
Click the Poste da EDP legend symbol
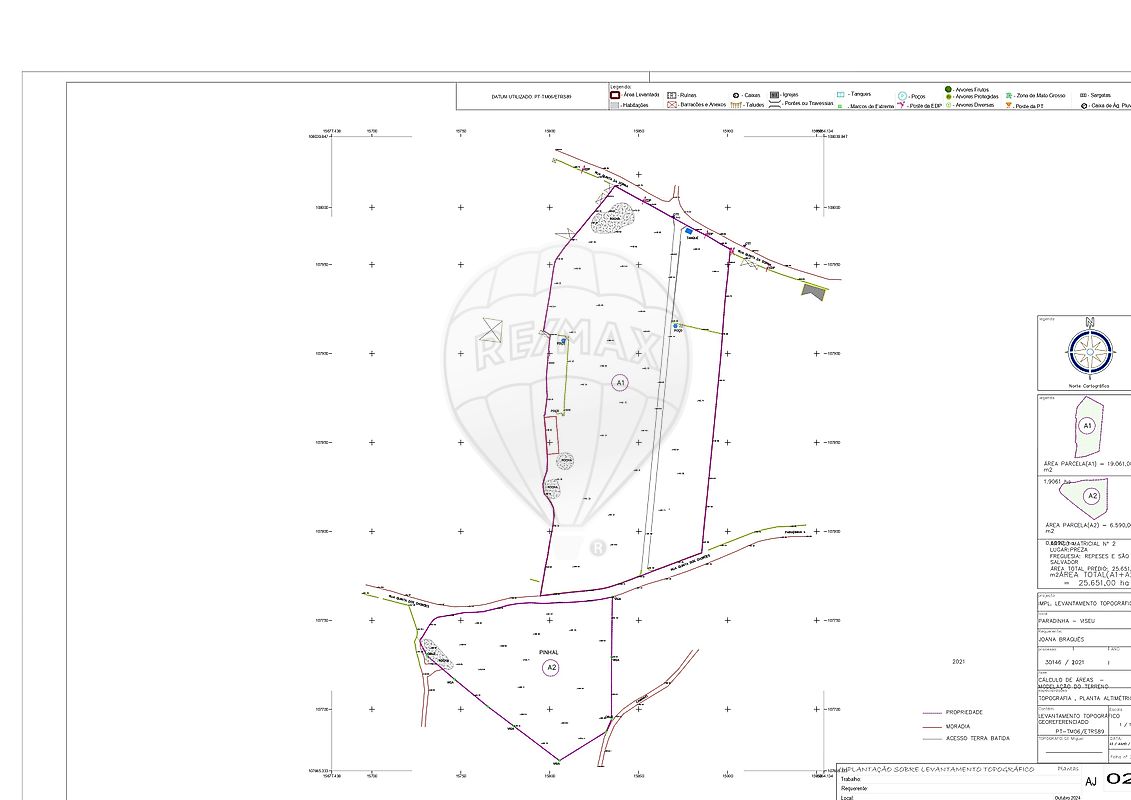click(902, 105)
